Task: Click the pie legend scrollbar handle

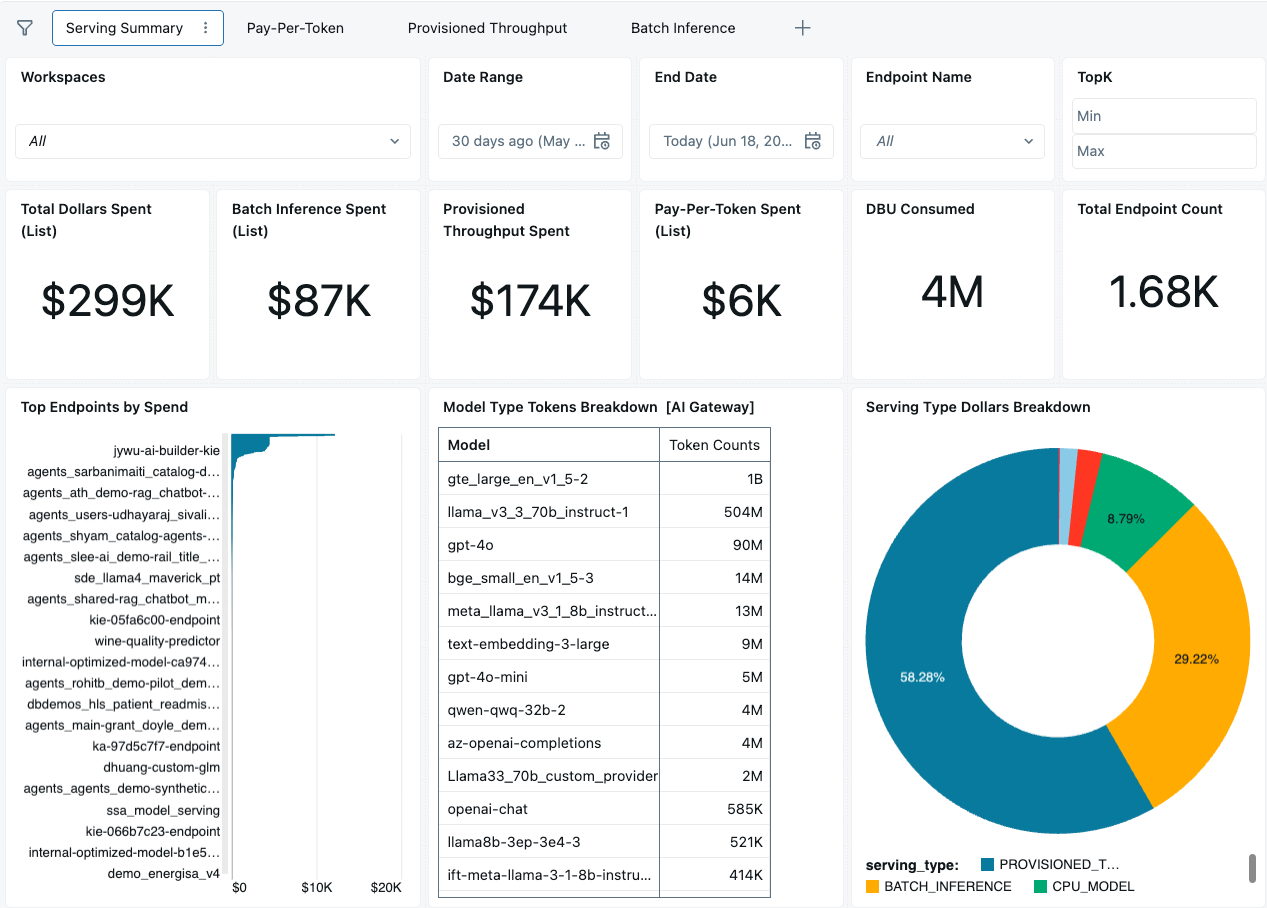Action: tap(1252, 868)
